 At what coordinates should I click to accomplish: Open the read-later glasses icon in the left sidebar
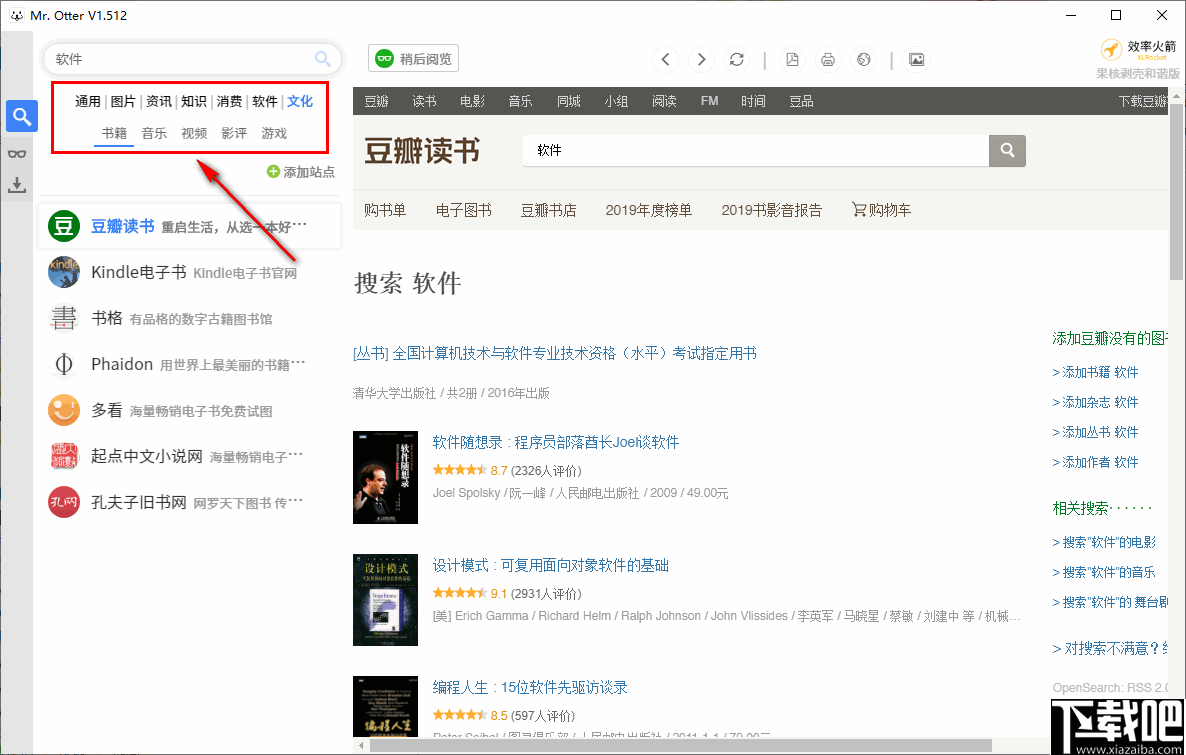(17, 154)
